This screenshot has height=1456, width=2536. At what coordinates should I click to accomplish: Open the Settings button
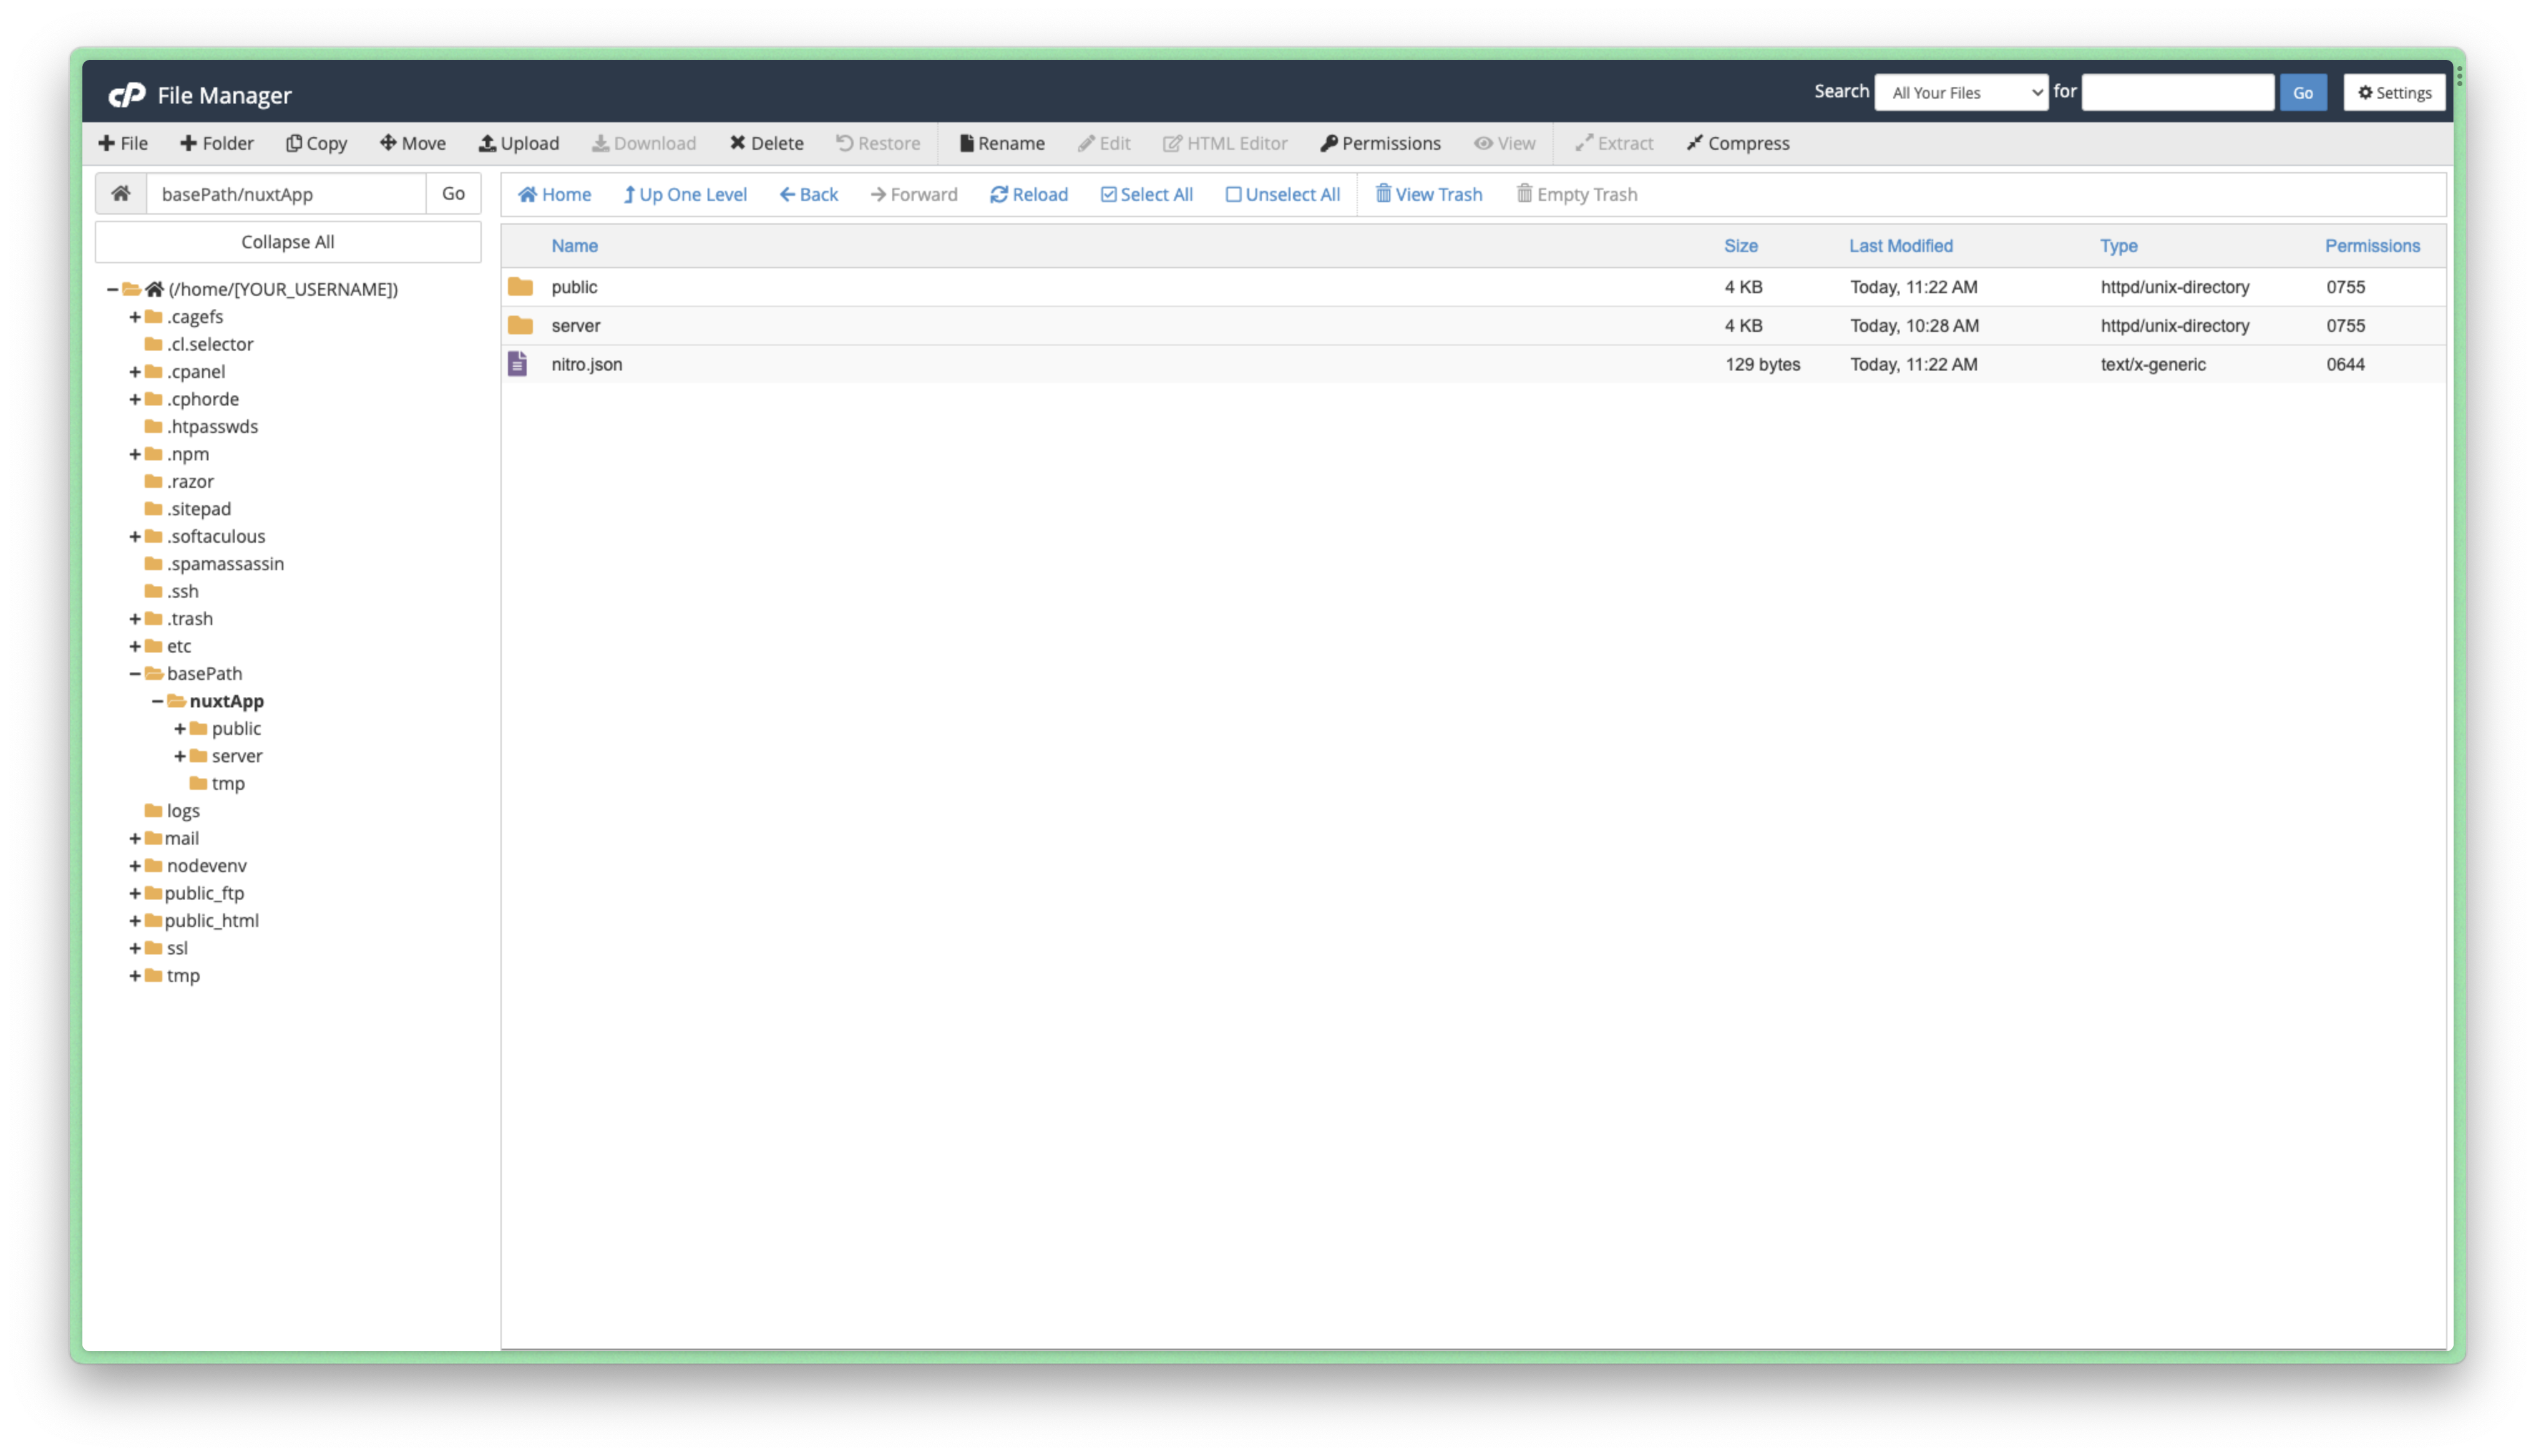click(x=2394, y=92)
